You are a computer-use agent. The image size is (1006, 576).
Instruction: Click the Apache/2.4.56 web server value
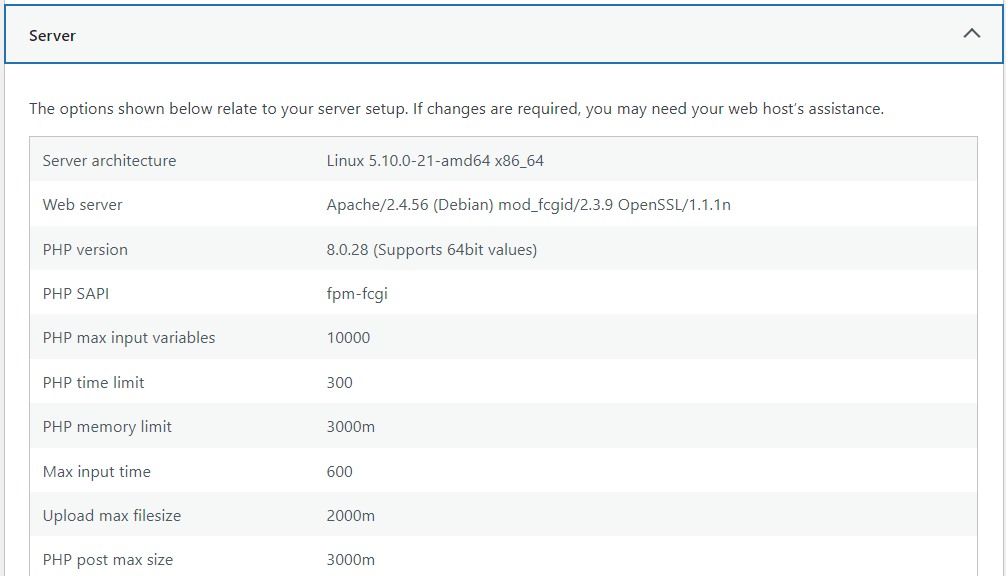(529, 205)
